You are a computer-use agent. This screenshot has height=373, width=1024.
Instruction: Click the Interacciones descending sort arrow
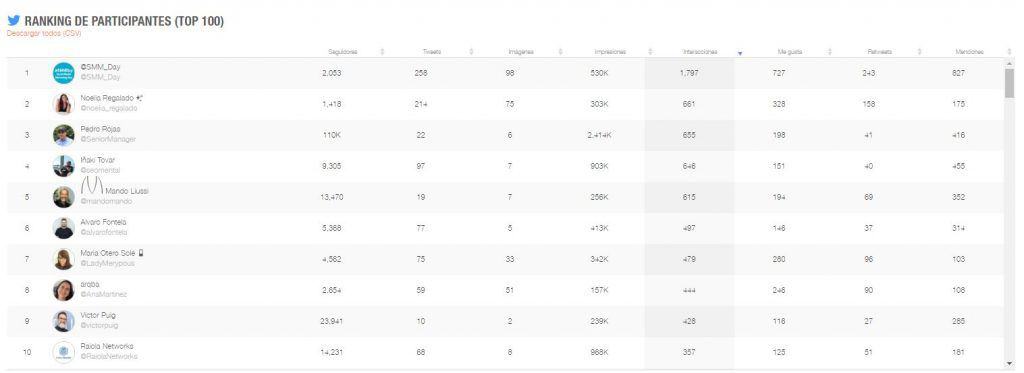tap(740, 53)
